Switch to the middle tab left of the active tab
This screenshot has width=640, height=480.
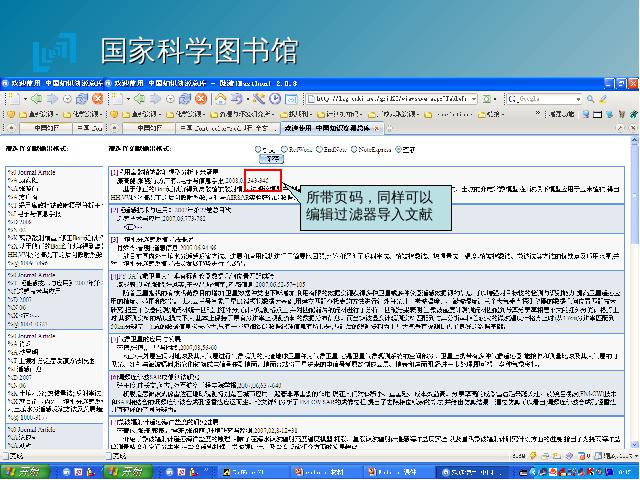[227, 128]
